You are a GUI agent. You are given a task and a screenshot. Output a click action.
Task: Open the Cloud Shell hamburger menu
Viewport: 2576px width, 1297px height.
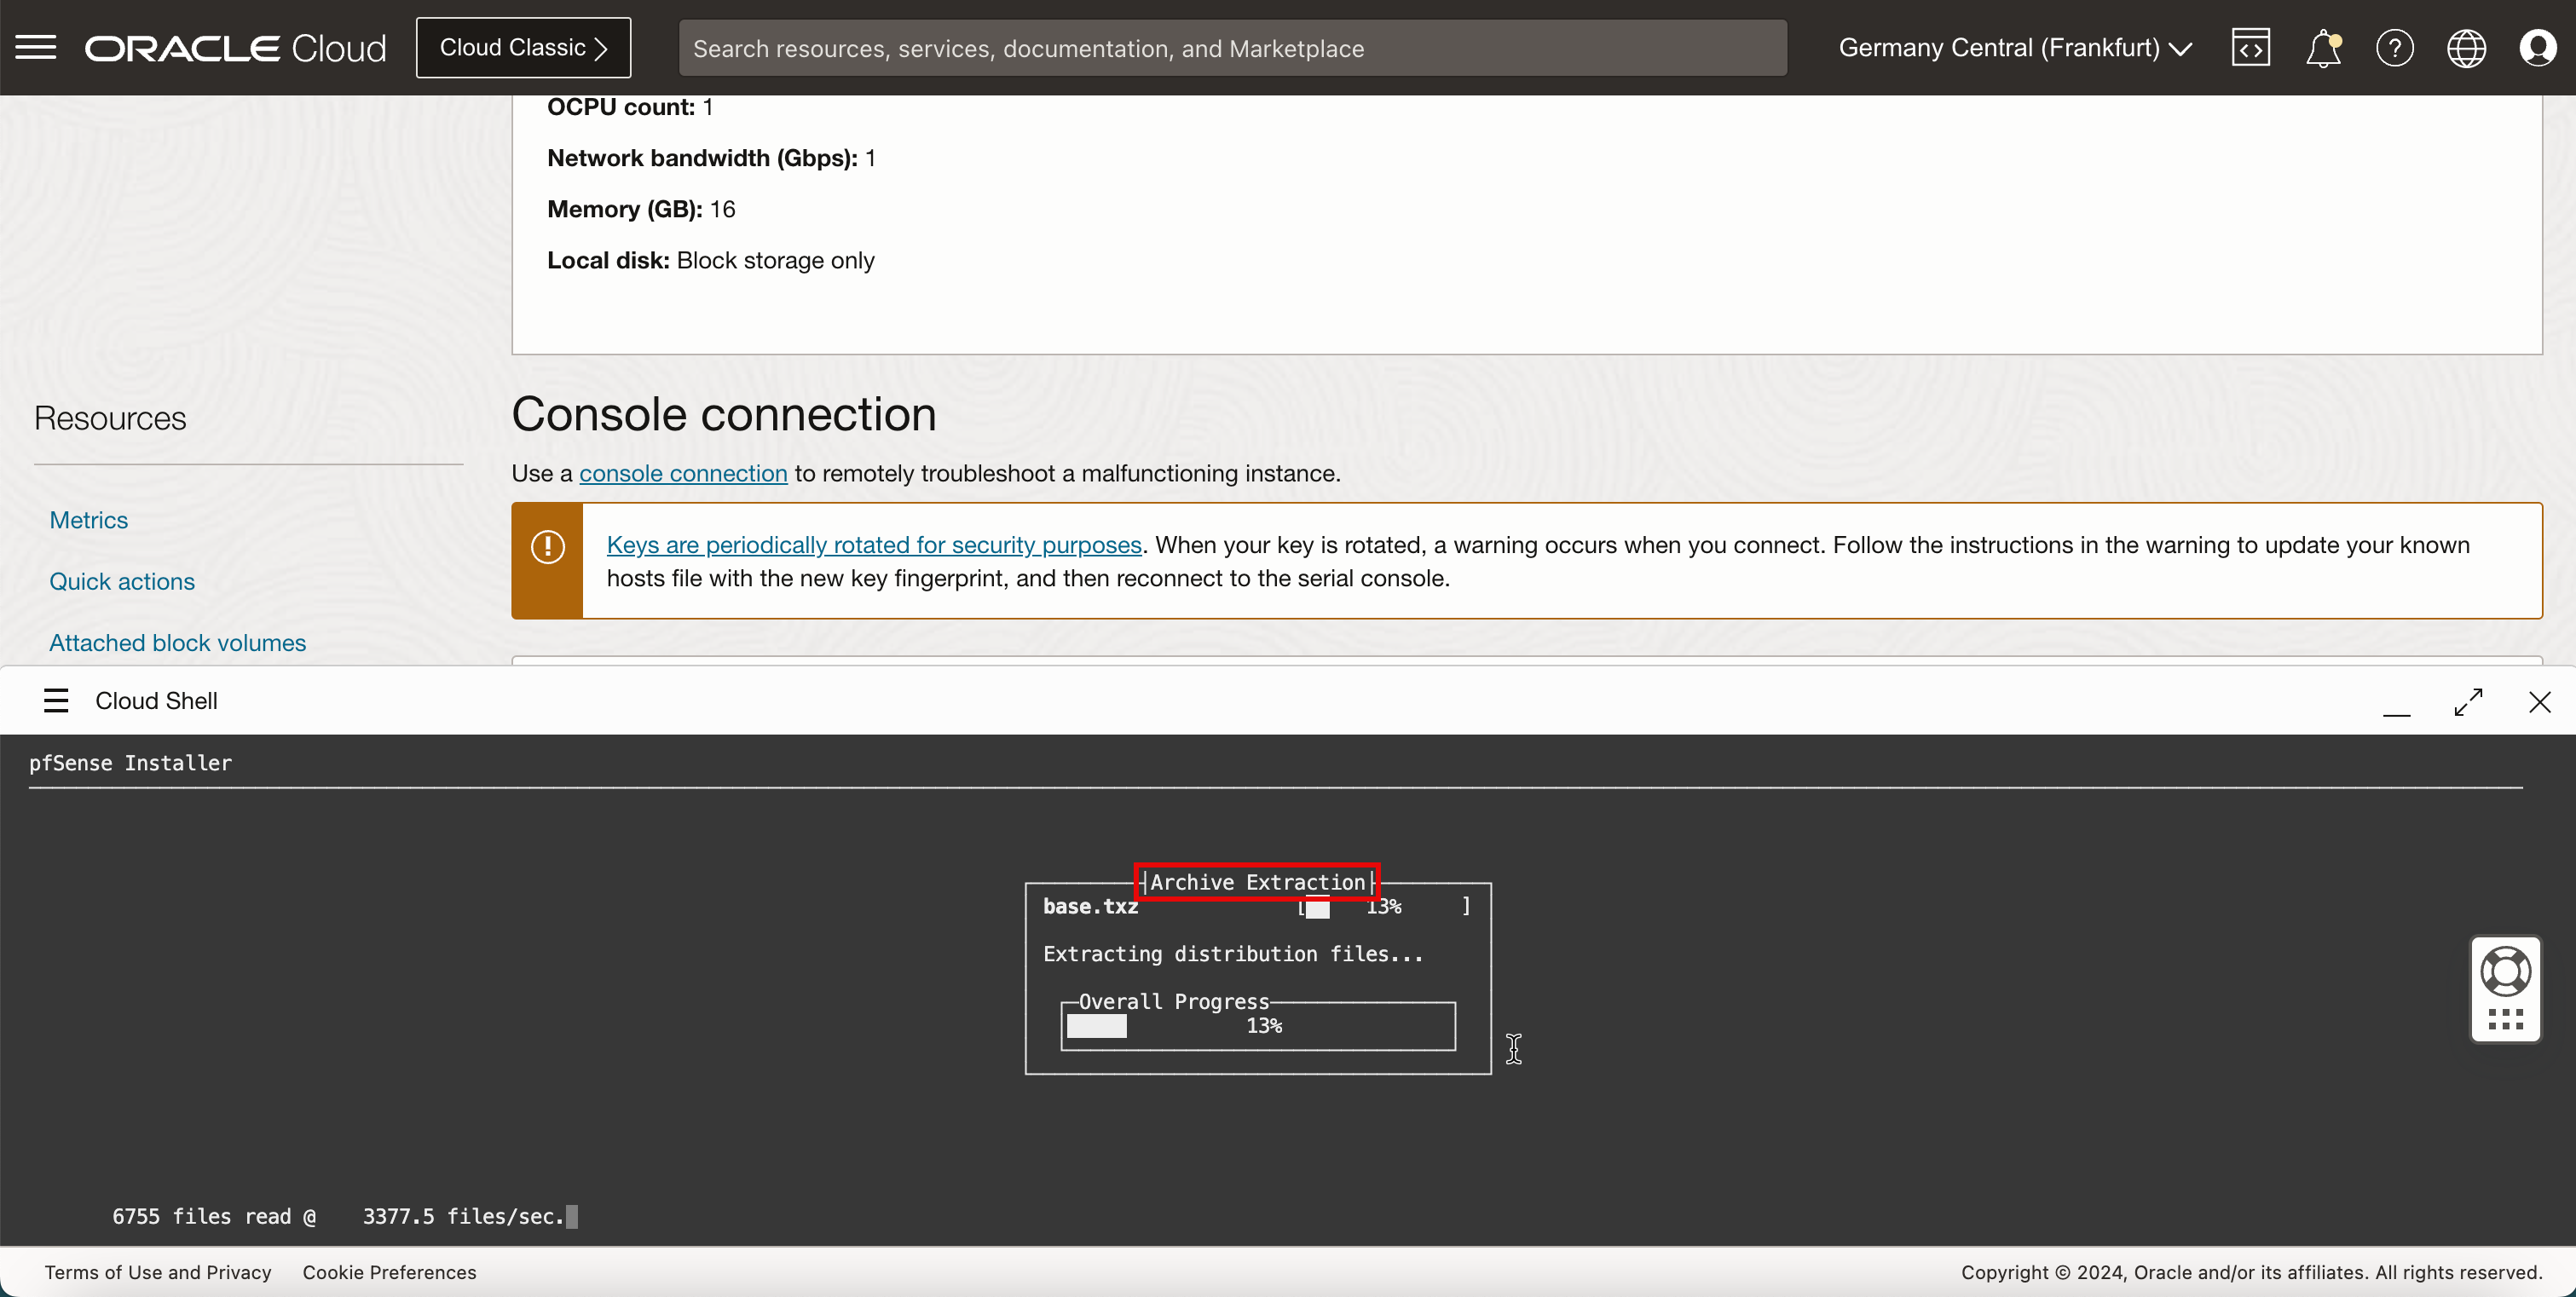click(56, 700)
